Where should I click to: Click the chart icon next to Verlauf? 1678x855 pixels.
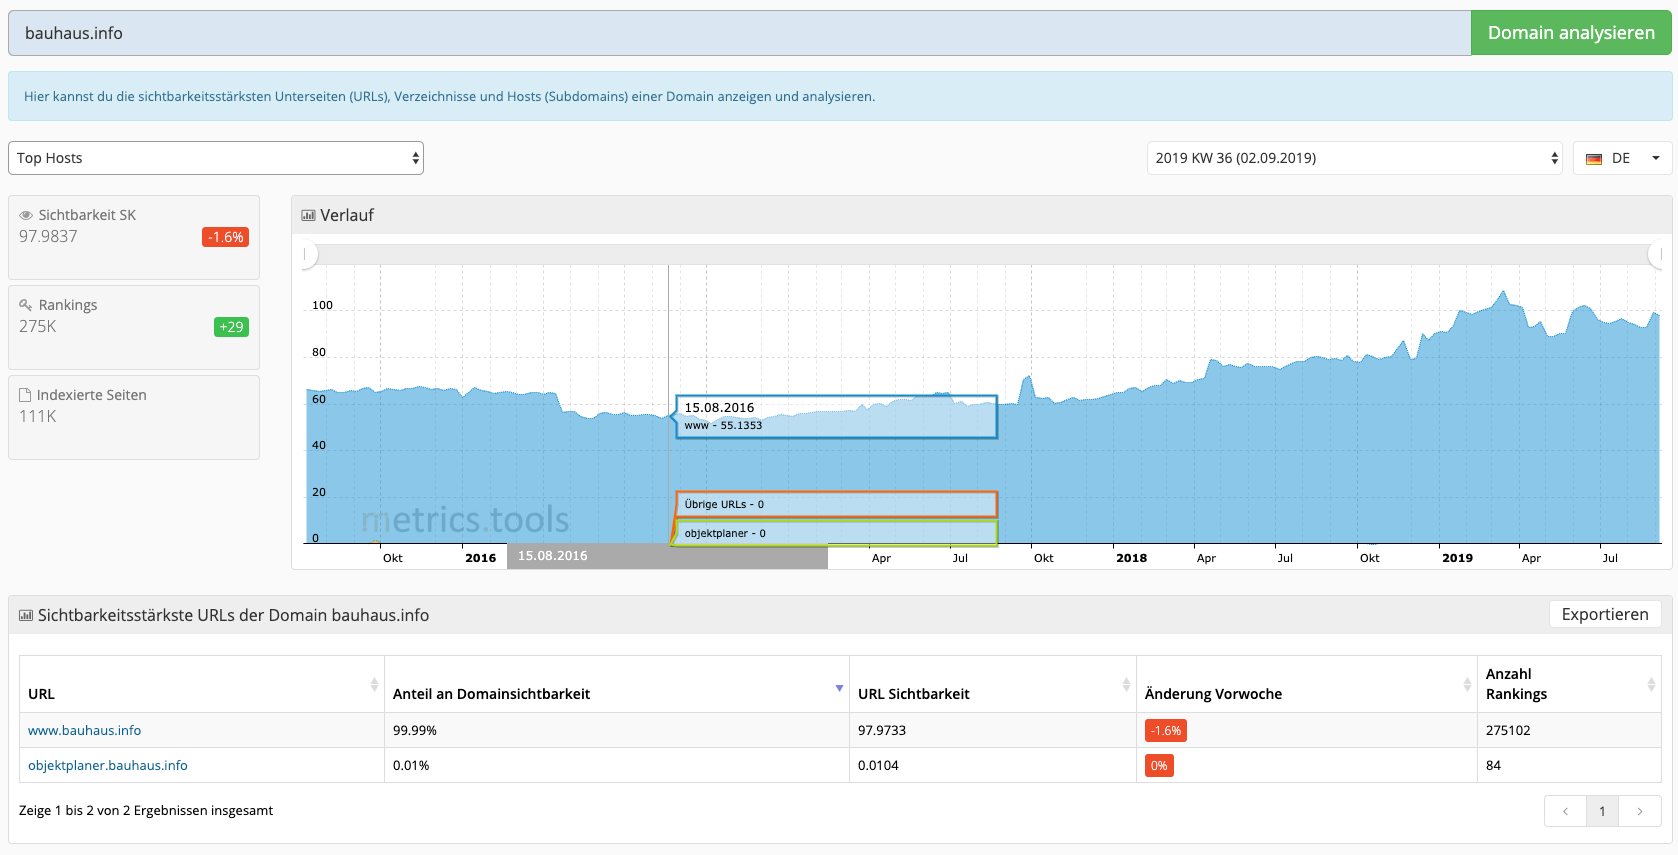click(x=308, y=215)
